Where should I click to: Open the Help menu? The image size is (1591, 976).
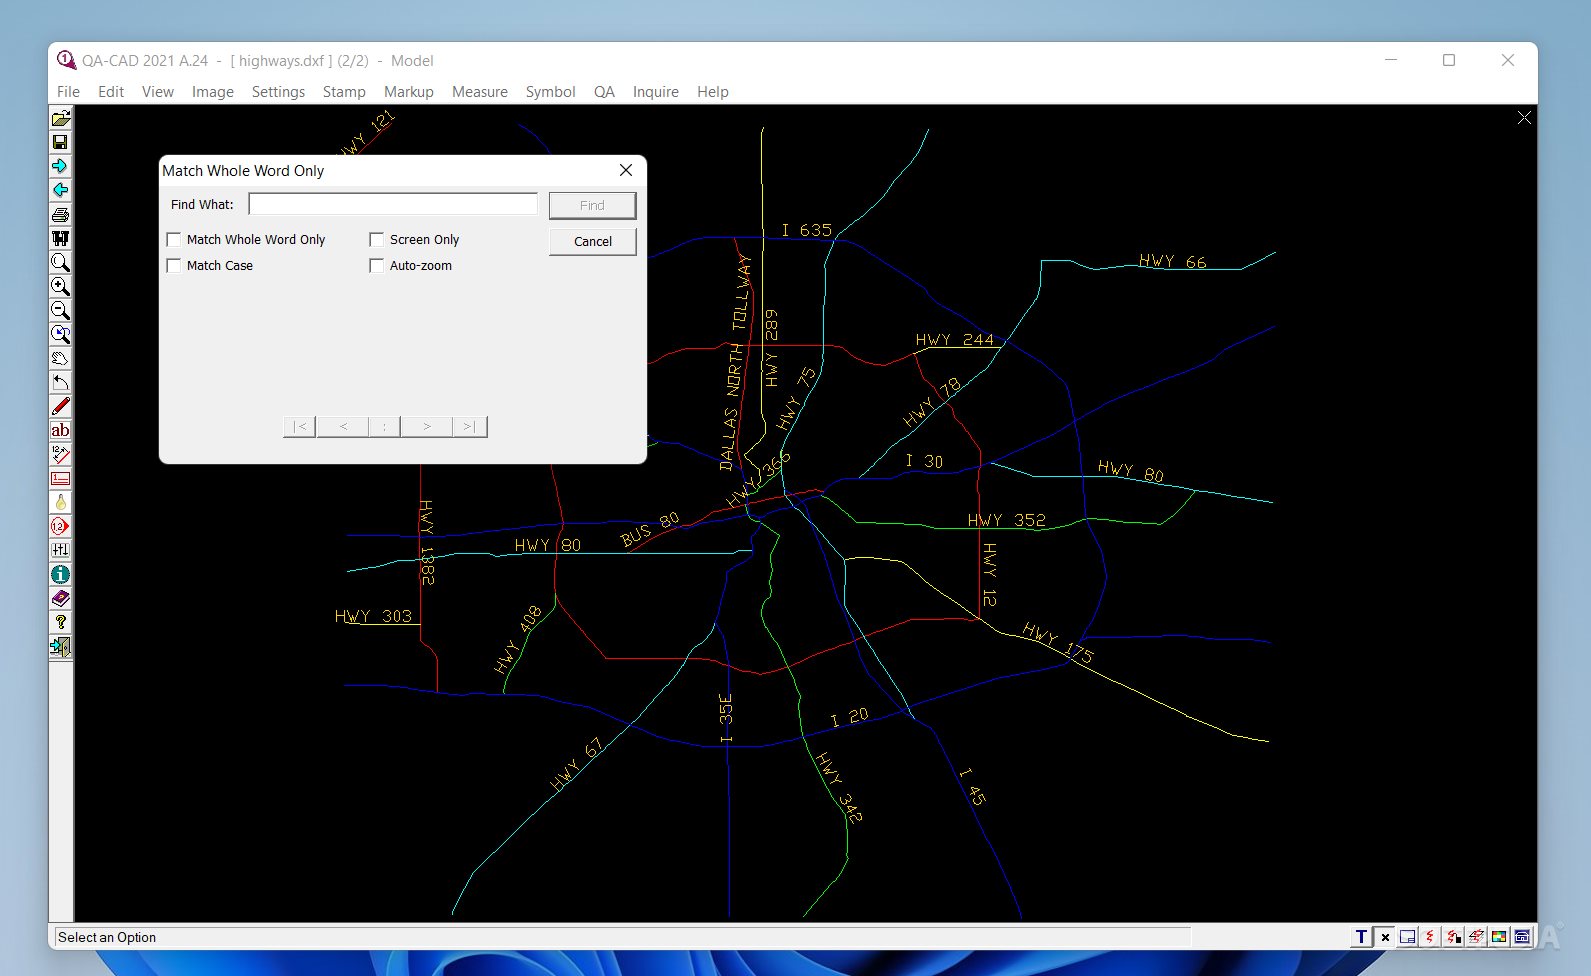click(713, 92)
